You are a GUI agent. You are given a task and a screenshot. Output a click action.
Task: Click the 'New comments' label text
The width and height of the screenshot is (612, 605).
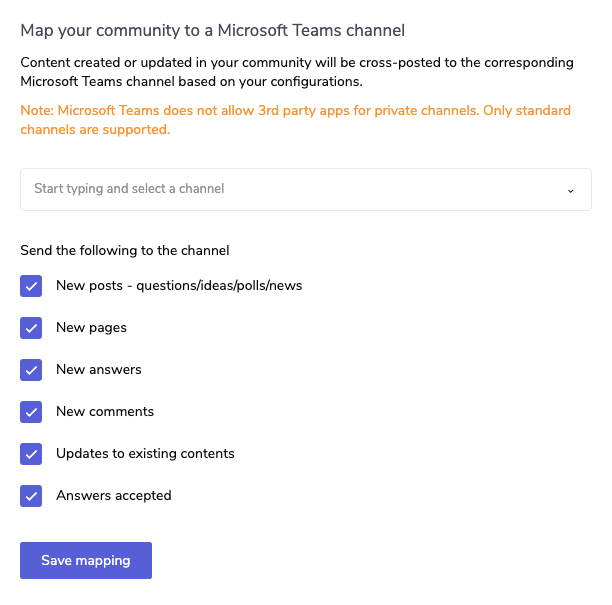(105, 412)
